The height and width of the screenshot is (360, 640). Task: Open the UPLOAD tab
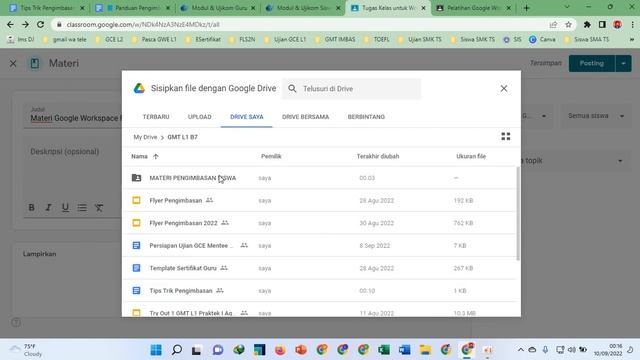click(200, 117)
